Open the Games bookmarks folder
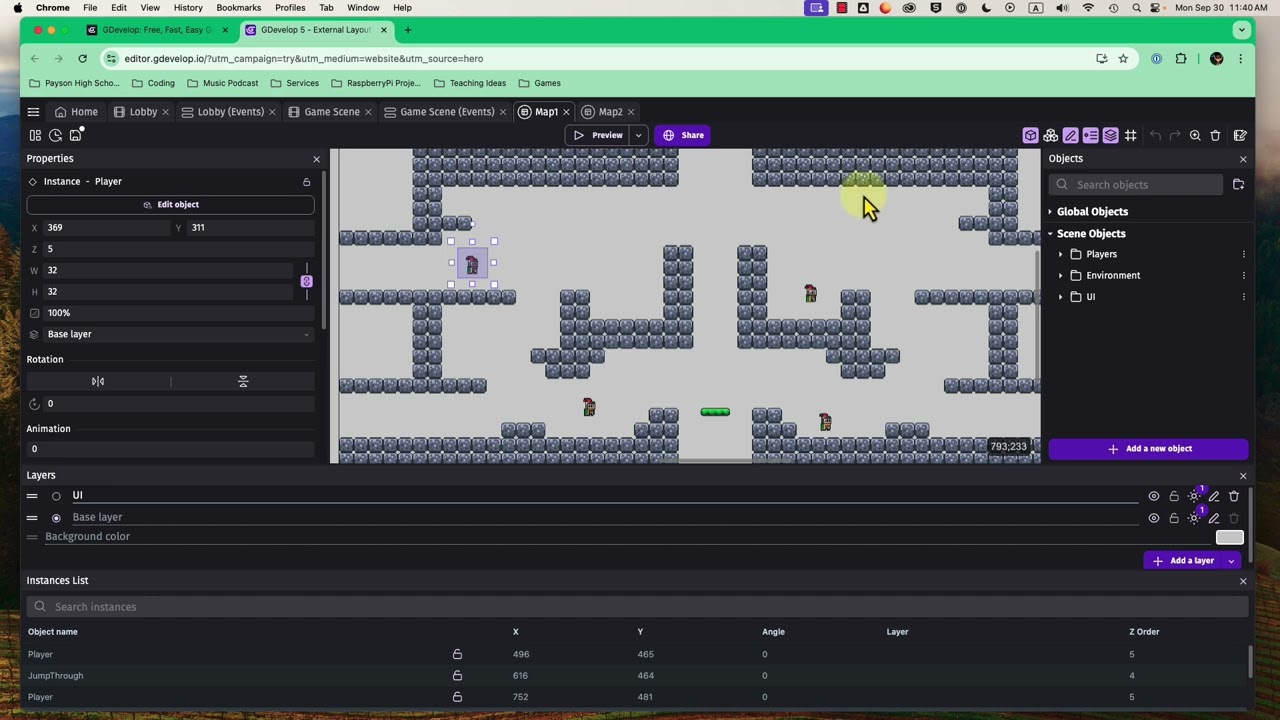Image resolution: width=1280 pixels, height=720 pixels. click(x=539, y=83)
